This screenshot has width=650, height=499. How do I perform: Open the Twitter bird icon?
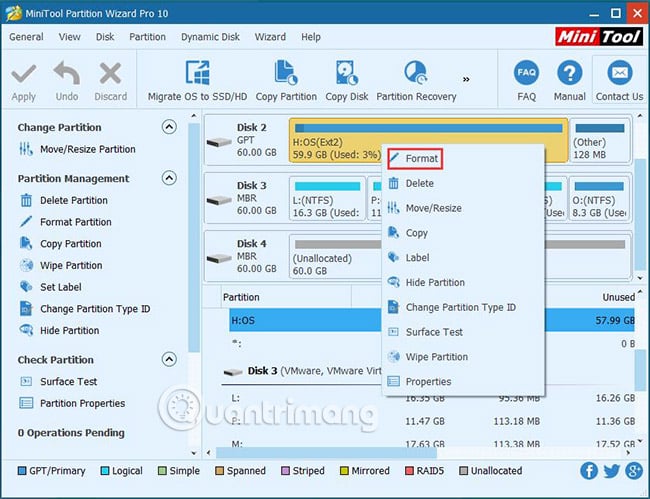[x=611, y=471]
